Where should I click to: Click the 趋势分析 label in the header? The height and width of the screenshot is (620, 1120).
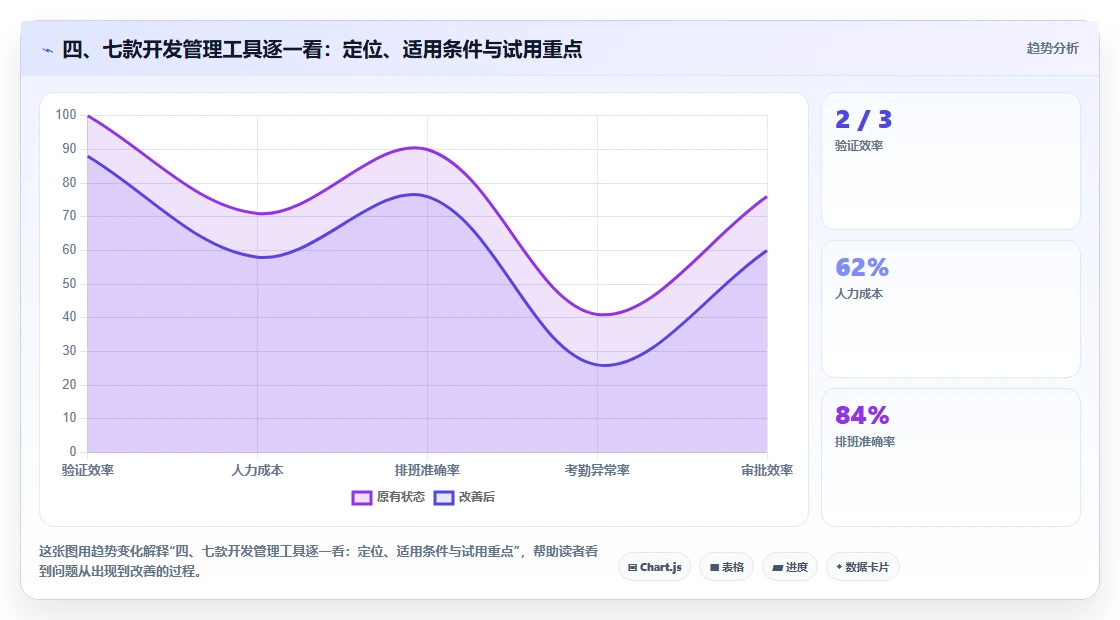pos(1052,48)
